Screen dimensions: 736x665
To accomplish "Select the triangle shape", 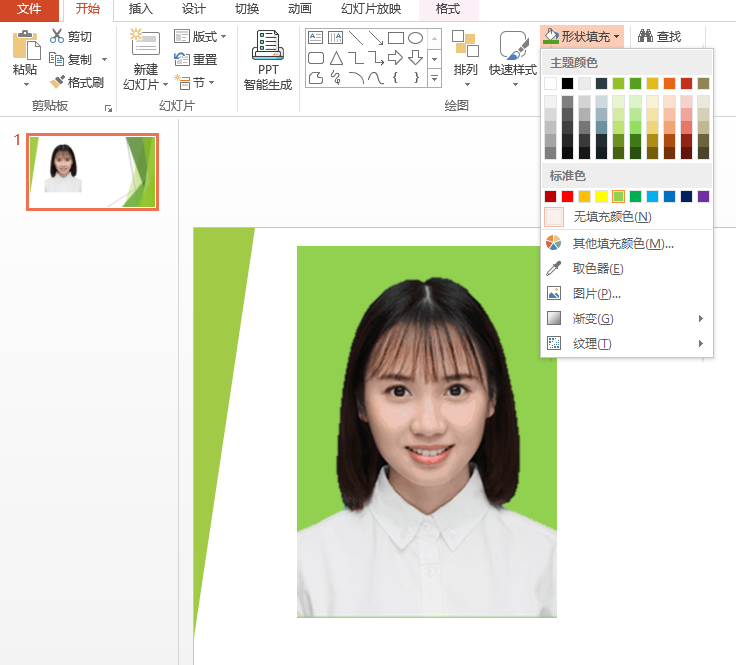I will tap(336, 58).
